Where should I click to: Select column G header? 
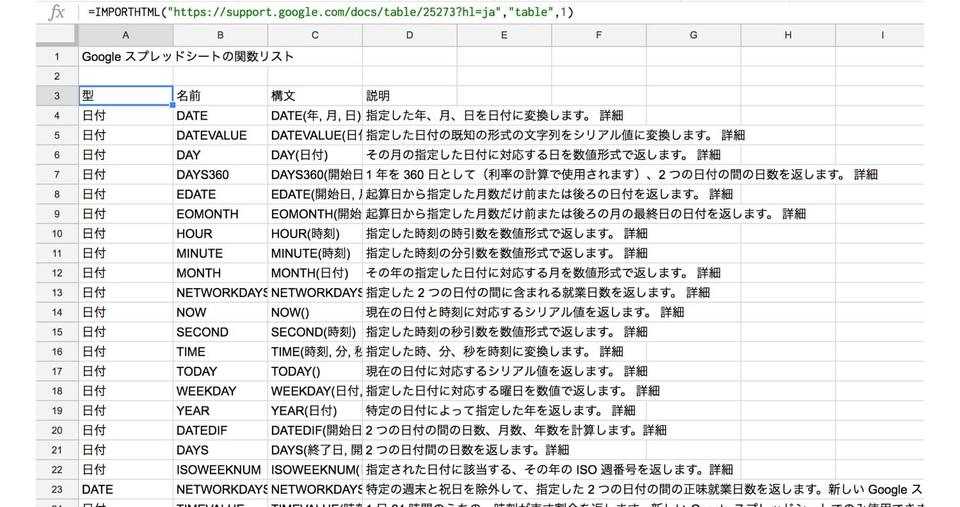693,35
